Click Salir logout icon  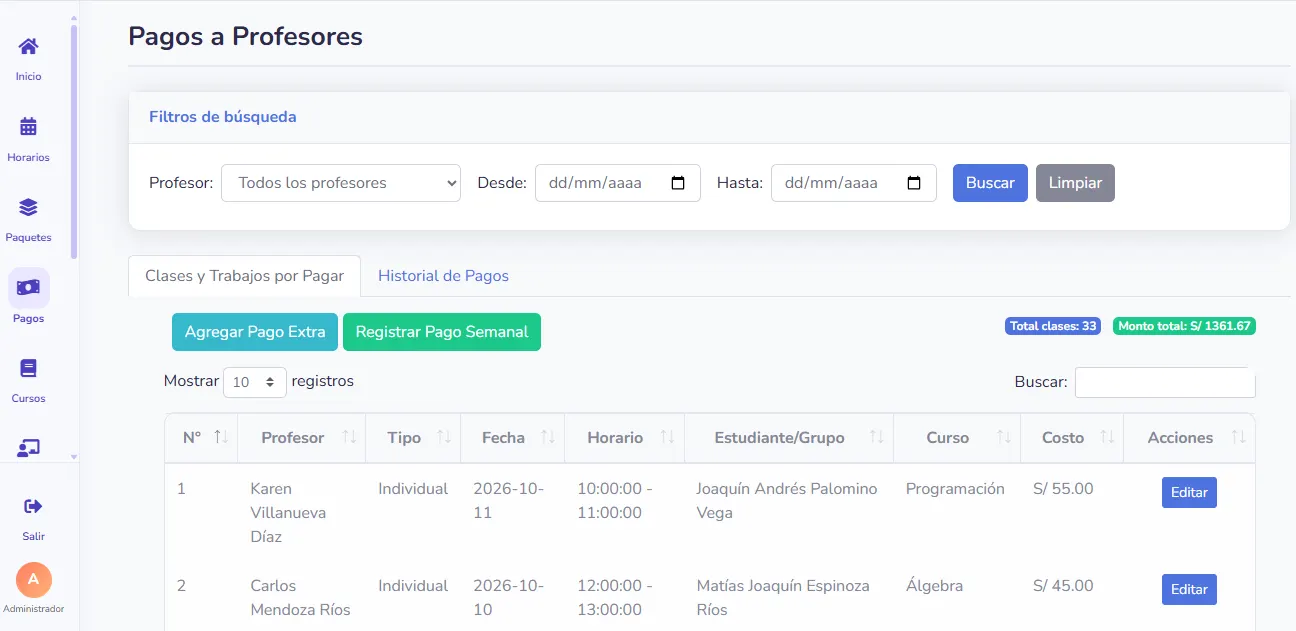click(x=33, y=506)
